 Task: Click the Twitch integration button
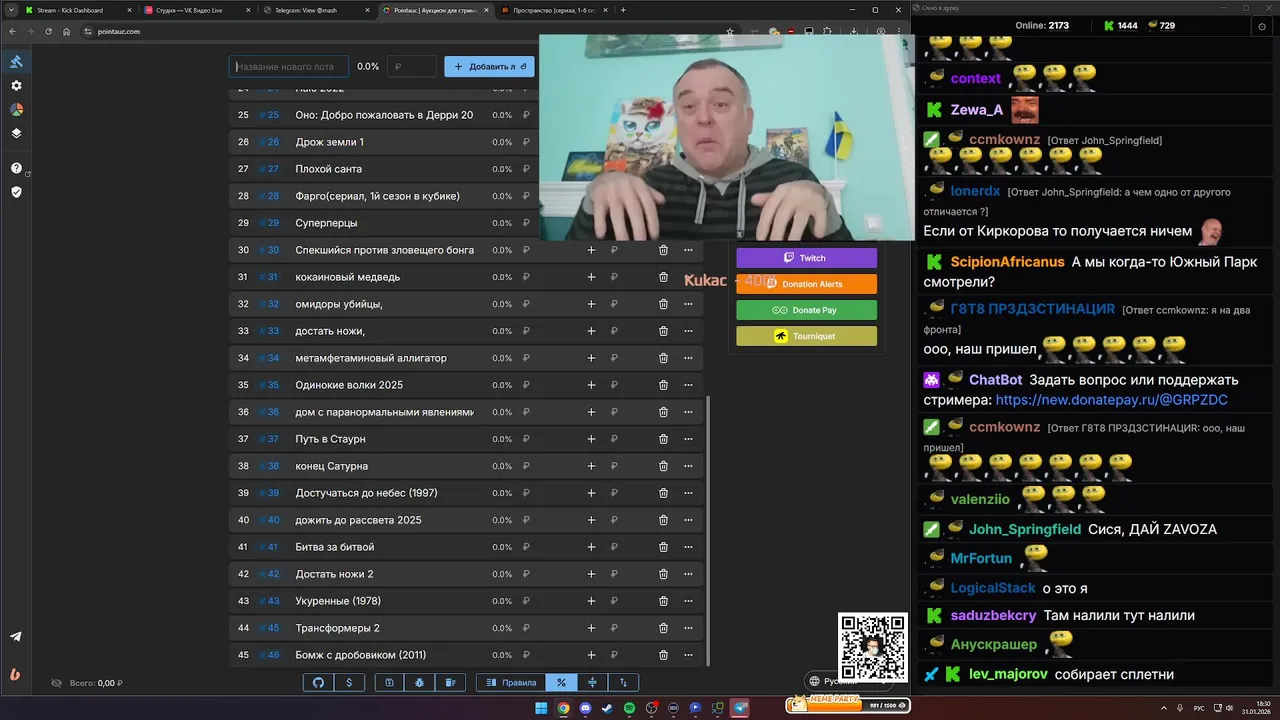pyautogui.click(x=806, y=258)
